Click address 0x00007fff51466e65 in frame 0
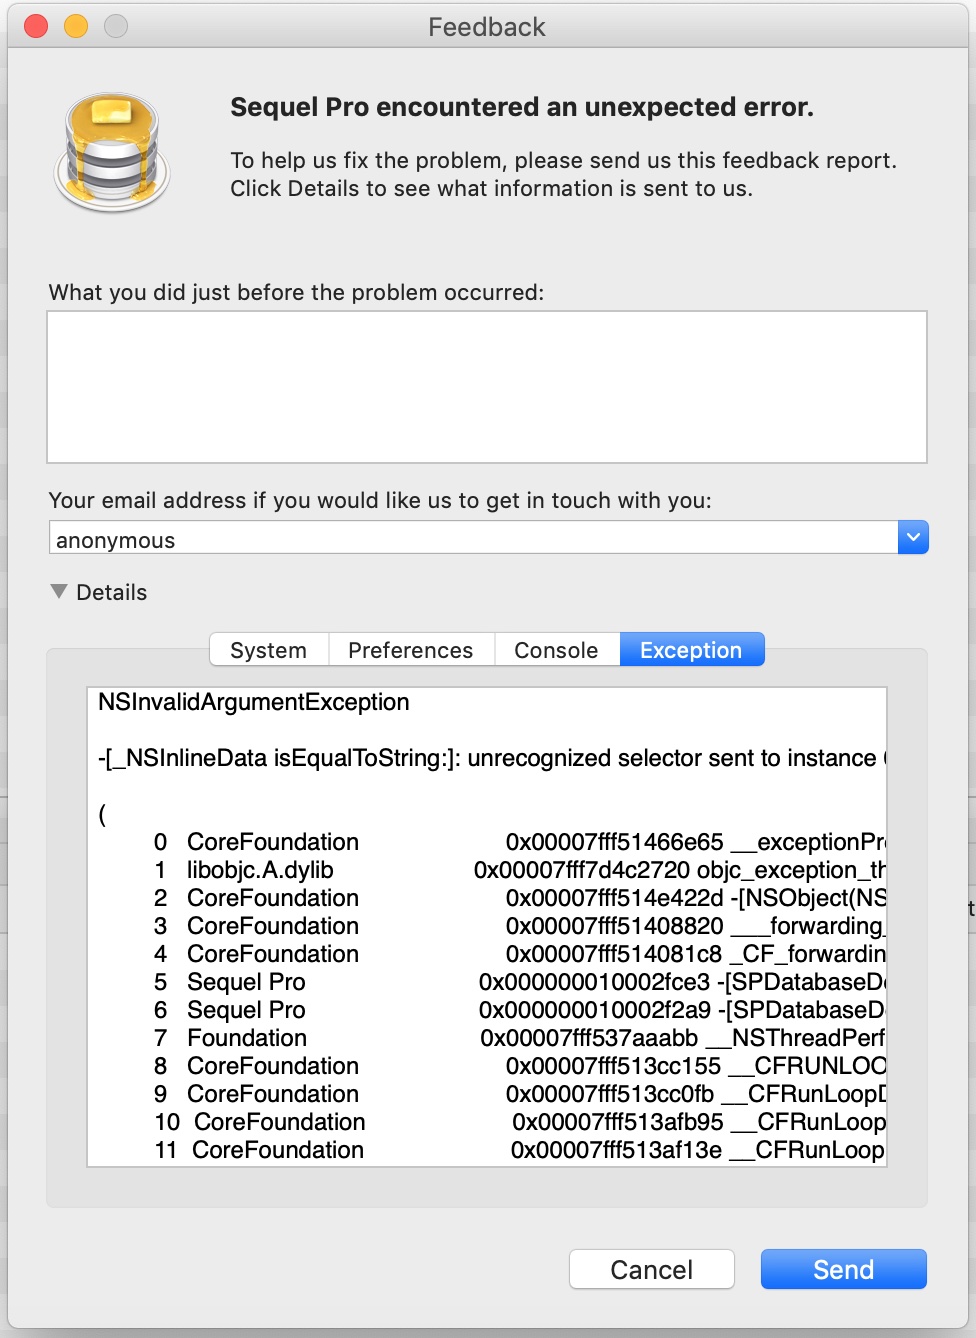This screenshot has width=976, height=1338. pos(614,842)
